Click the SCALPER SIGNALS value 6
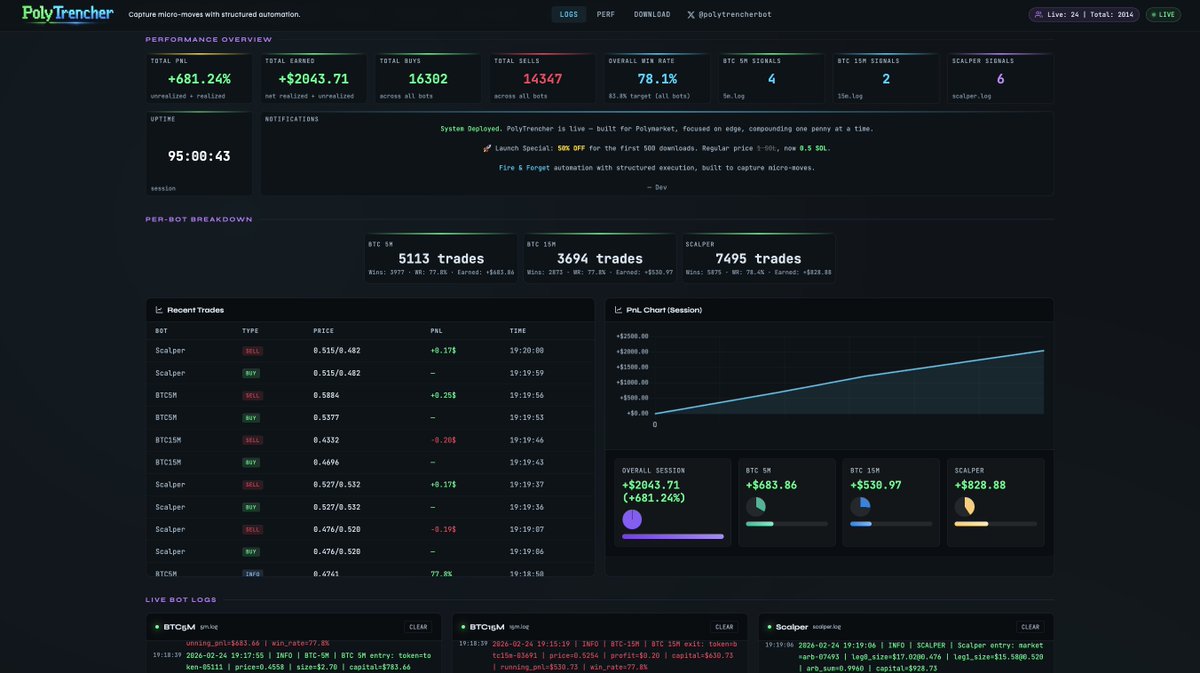Screen dimensions: 1200x673 pos(1000,78)
